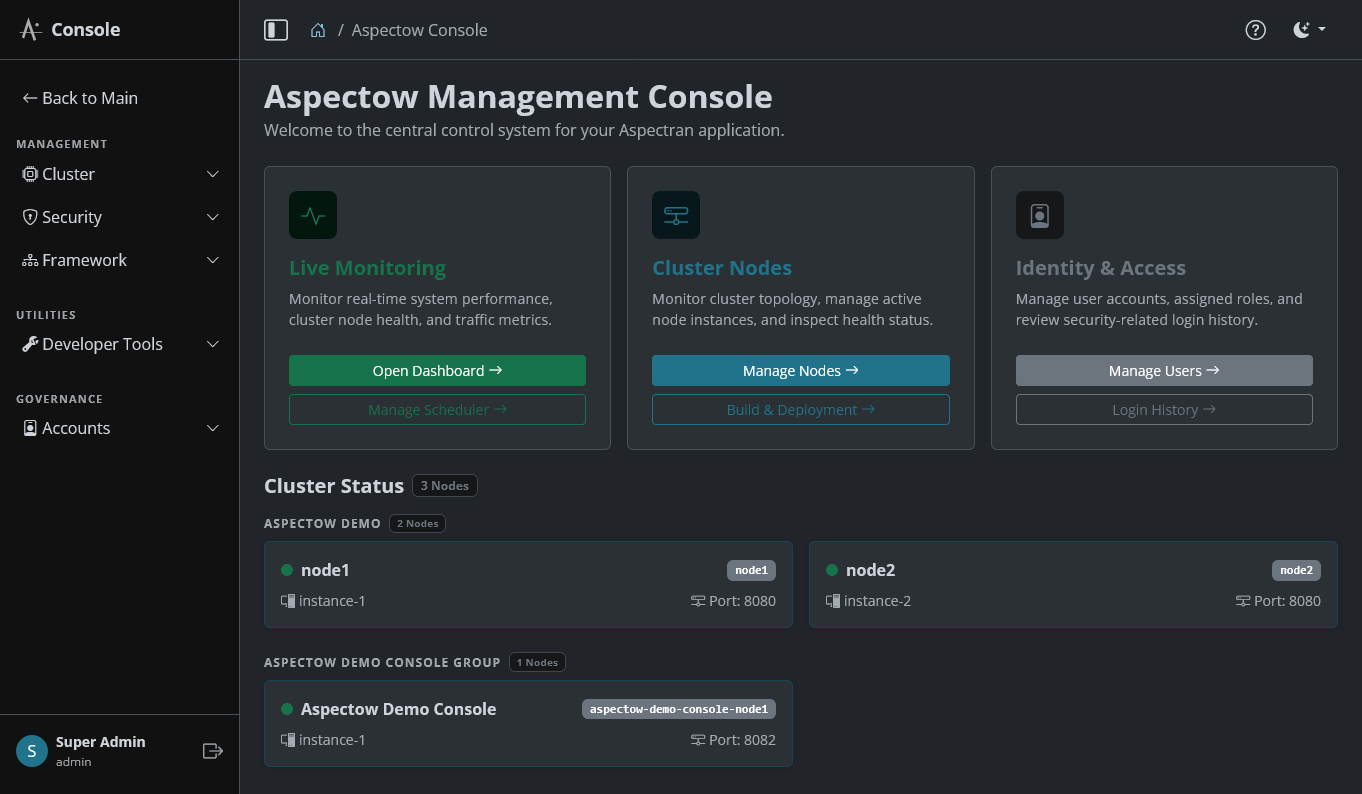Image resolution: width=1362 pixels, height=794 pixels.
Task: Click the 3 Nodes badge
Action: coord(445,486)
